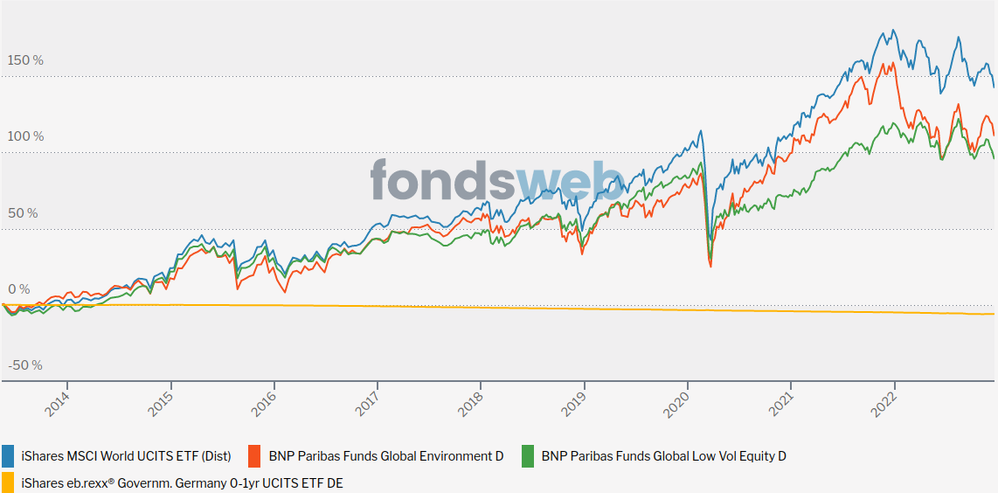Click the yellow iShares eb.rexx legend swatch

(x=9, y=482)
